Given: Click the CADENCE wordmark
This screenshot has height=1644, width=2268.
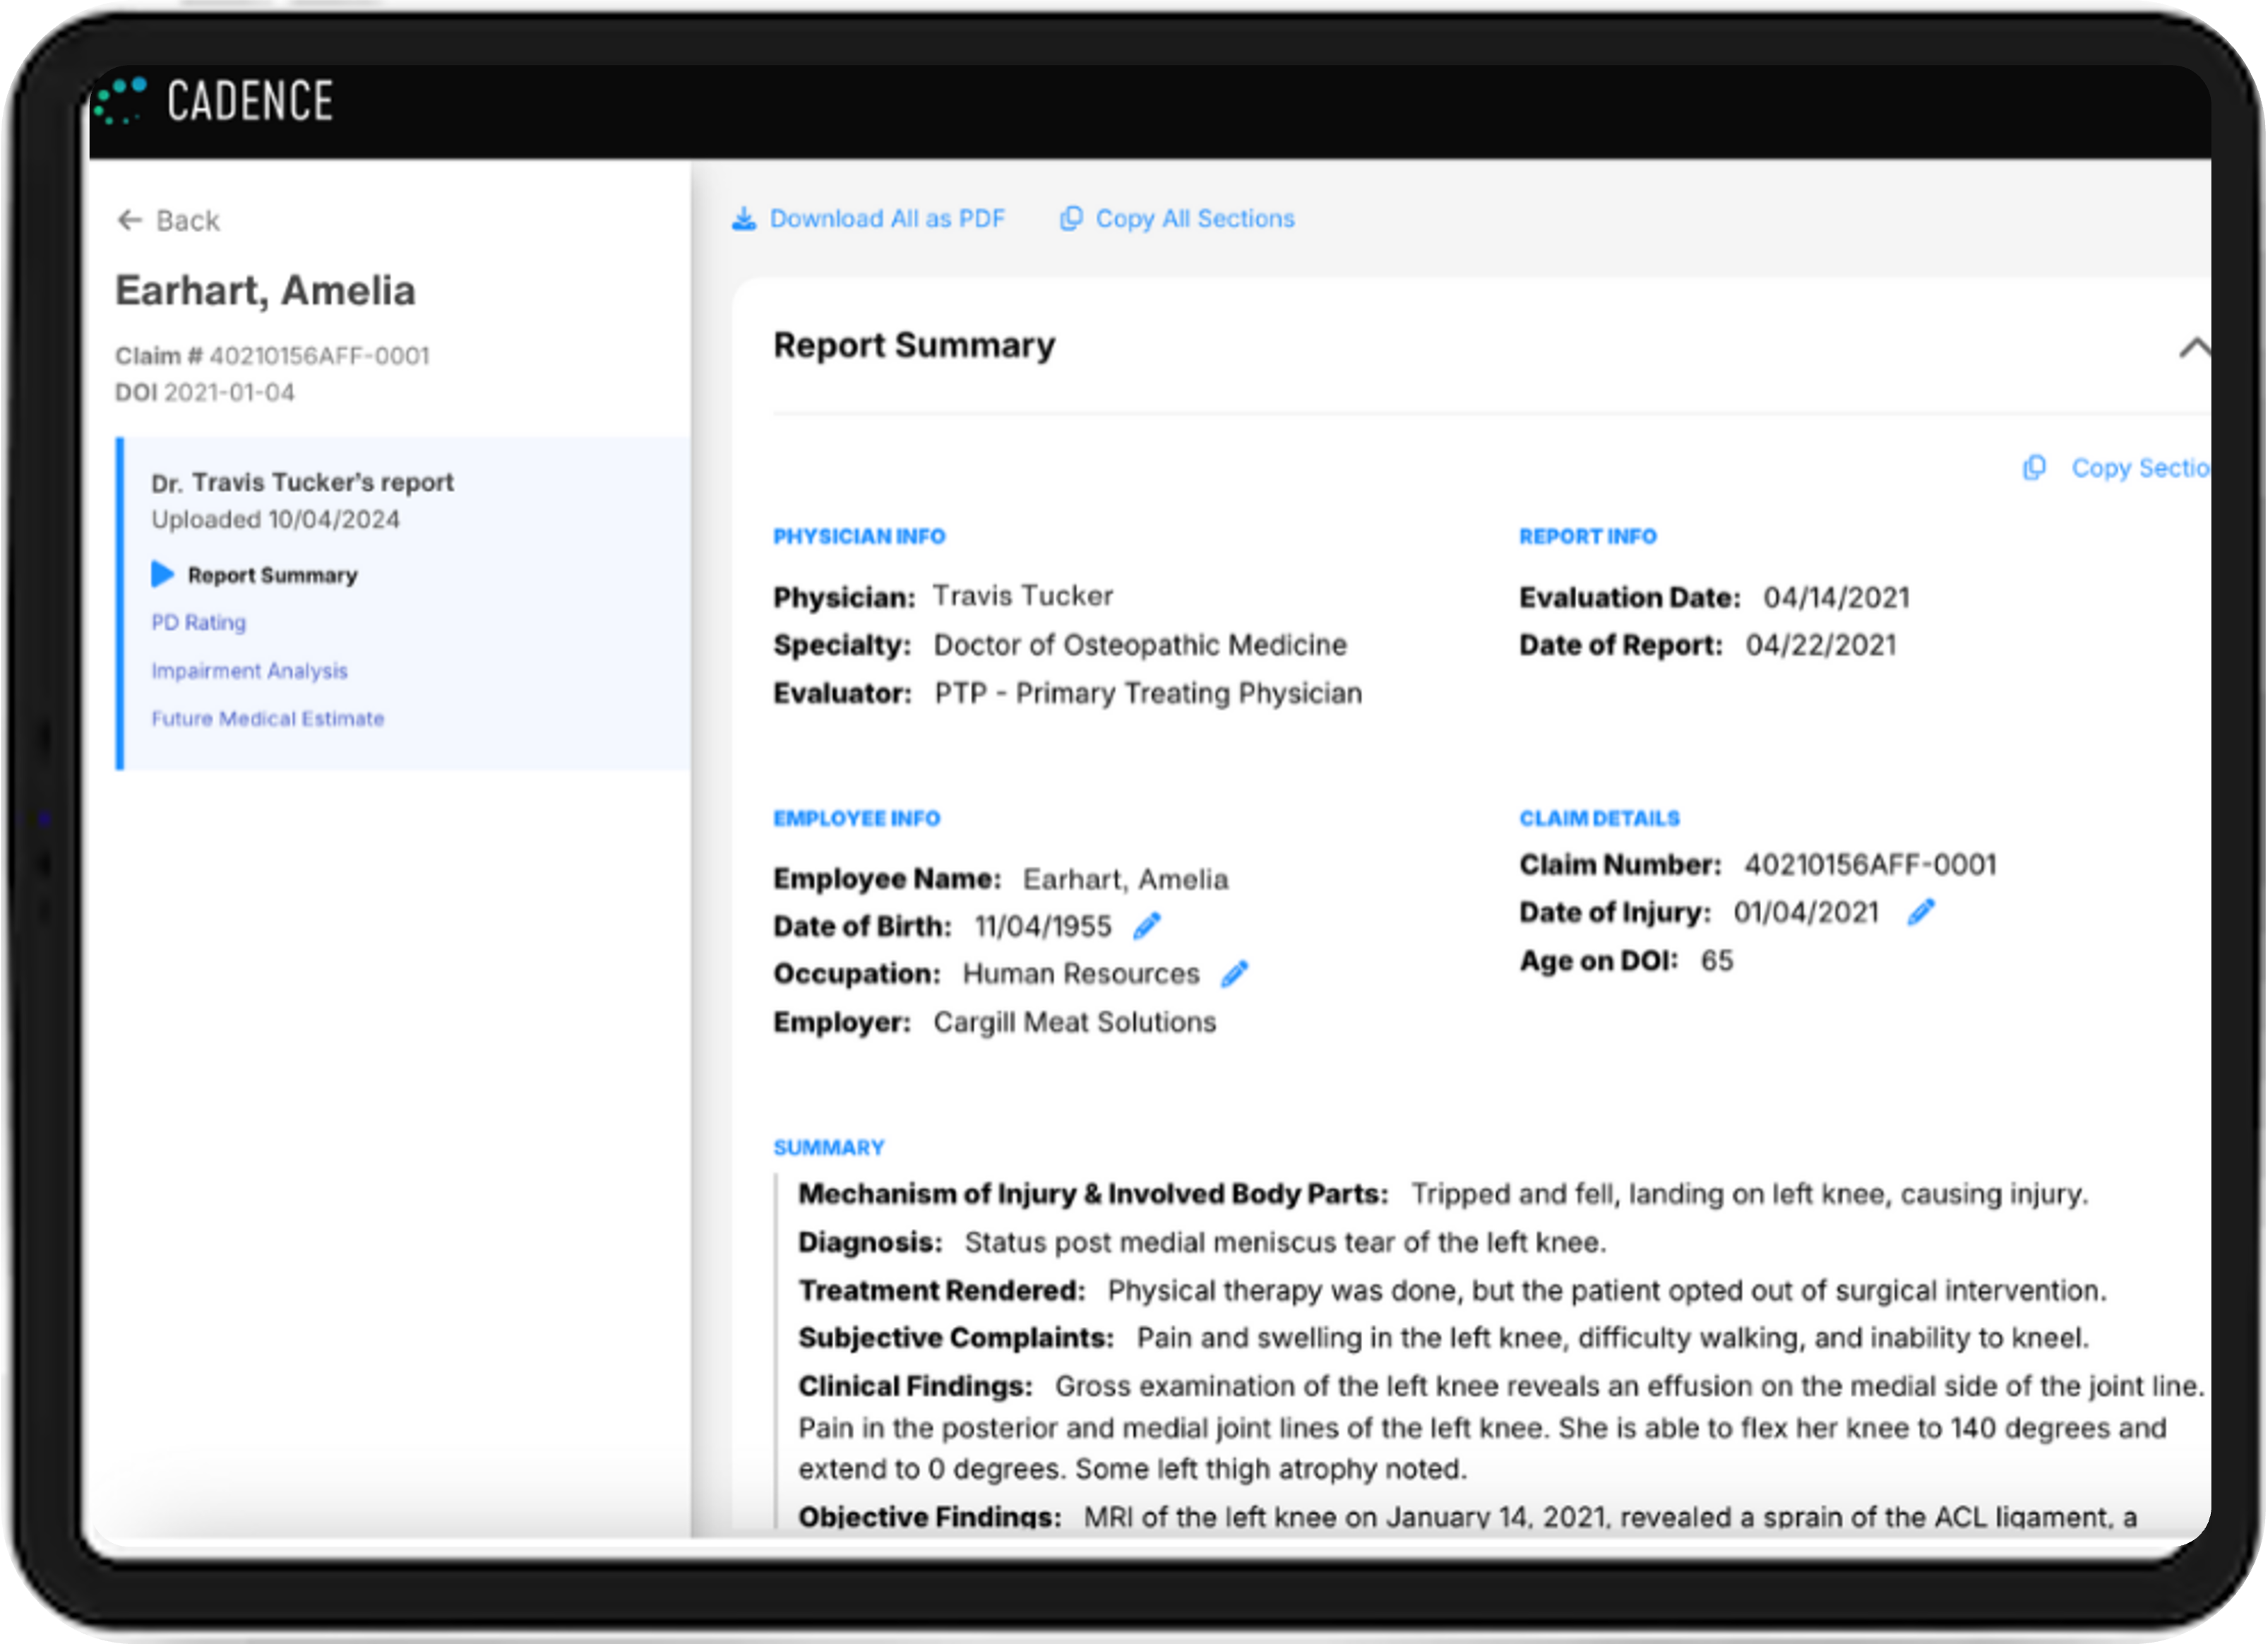Looking at the screenshot, I should [250, 101].
